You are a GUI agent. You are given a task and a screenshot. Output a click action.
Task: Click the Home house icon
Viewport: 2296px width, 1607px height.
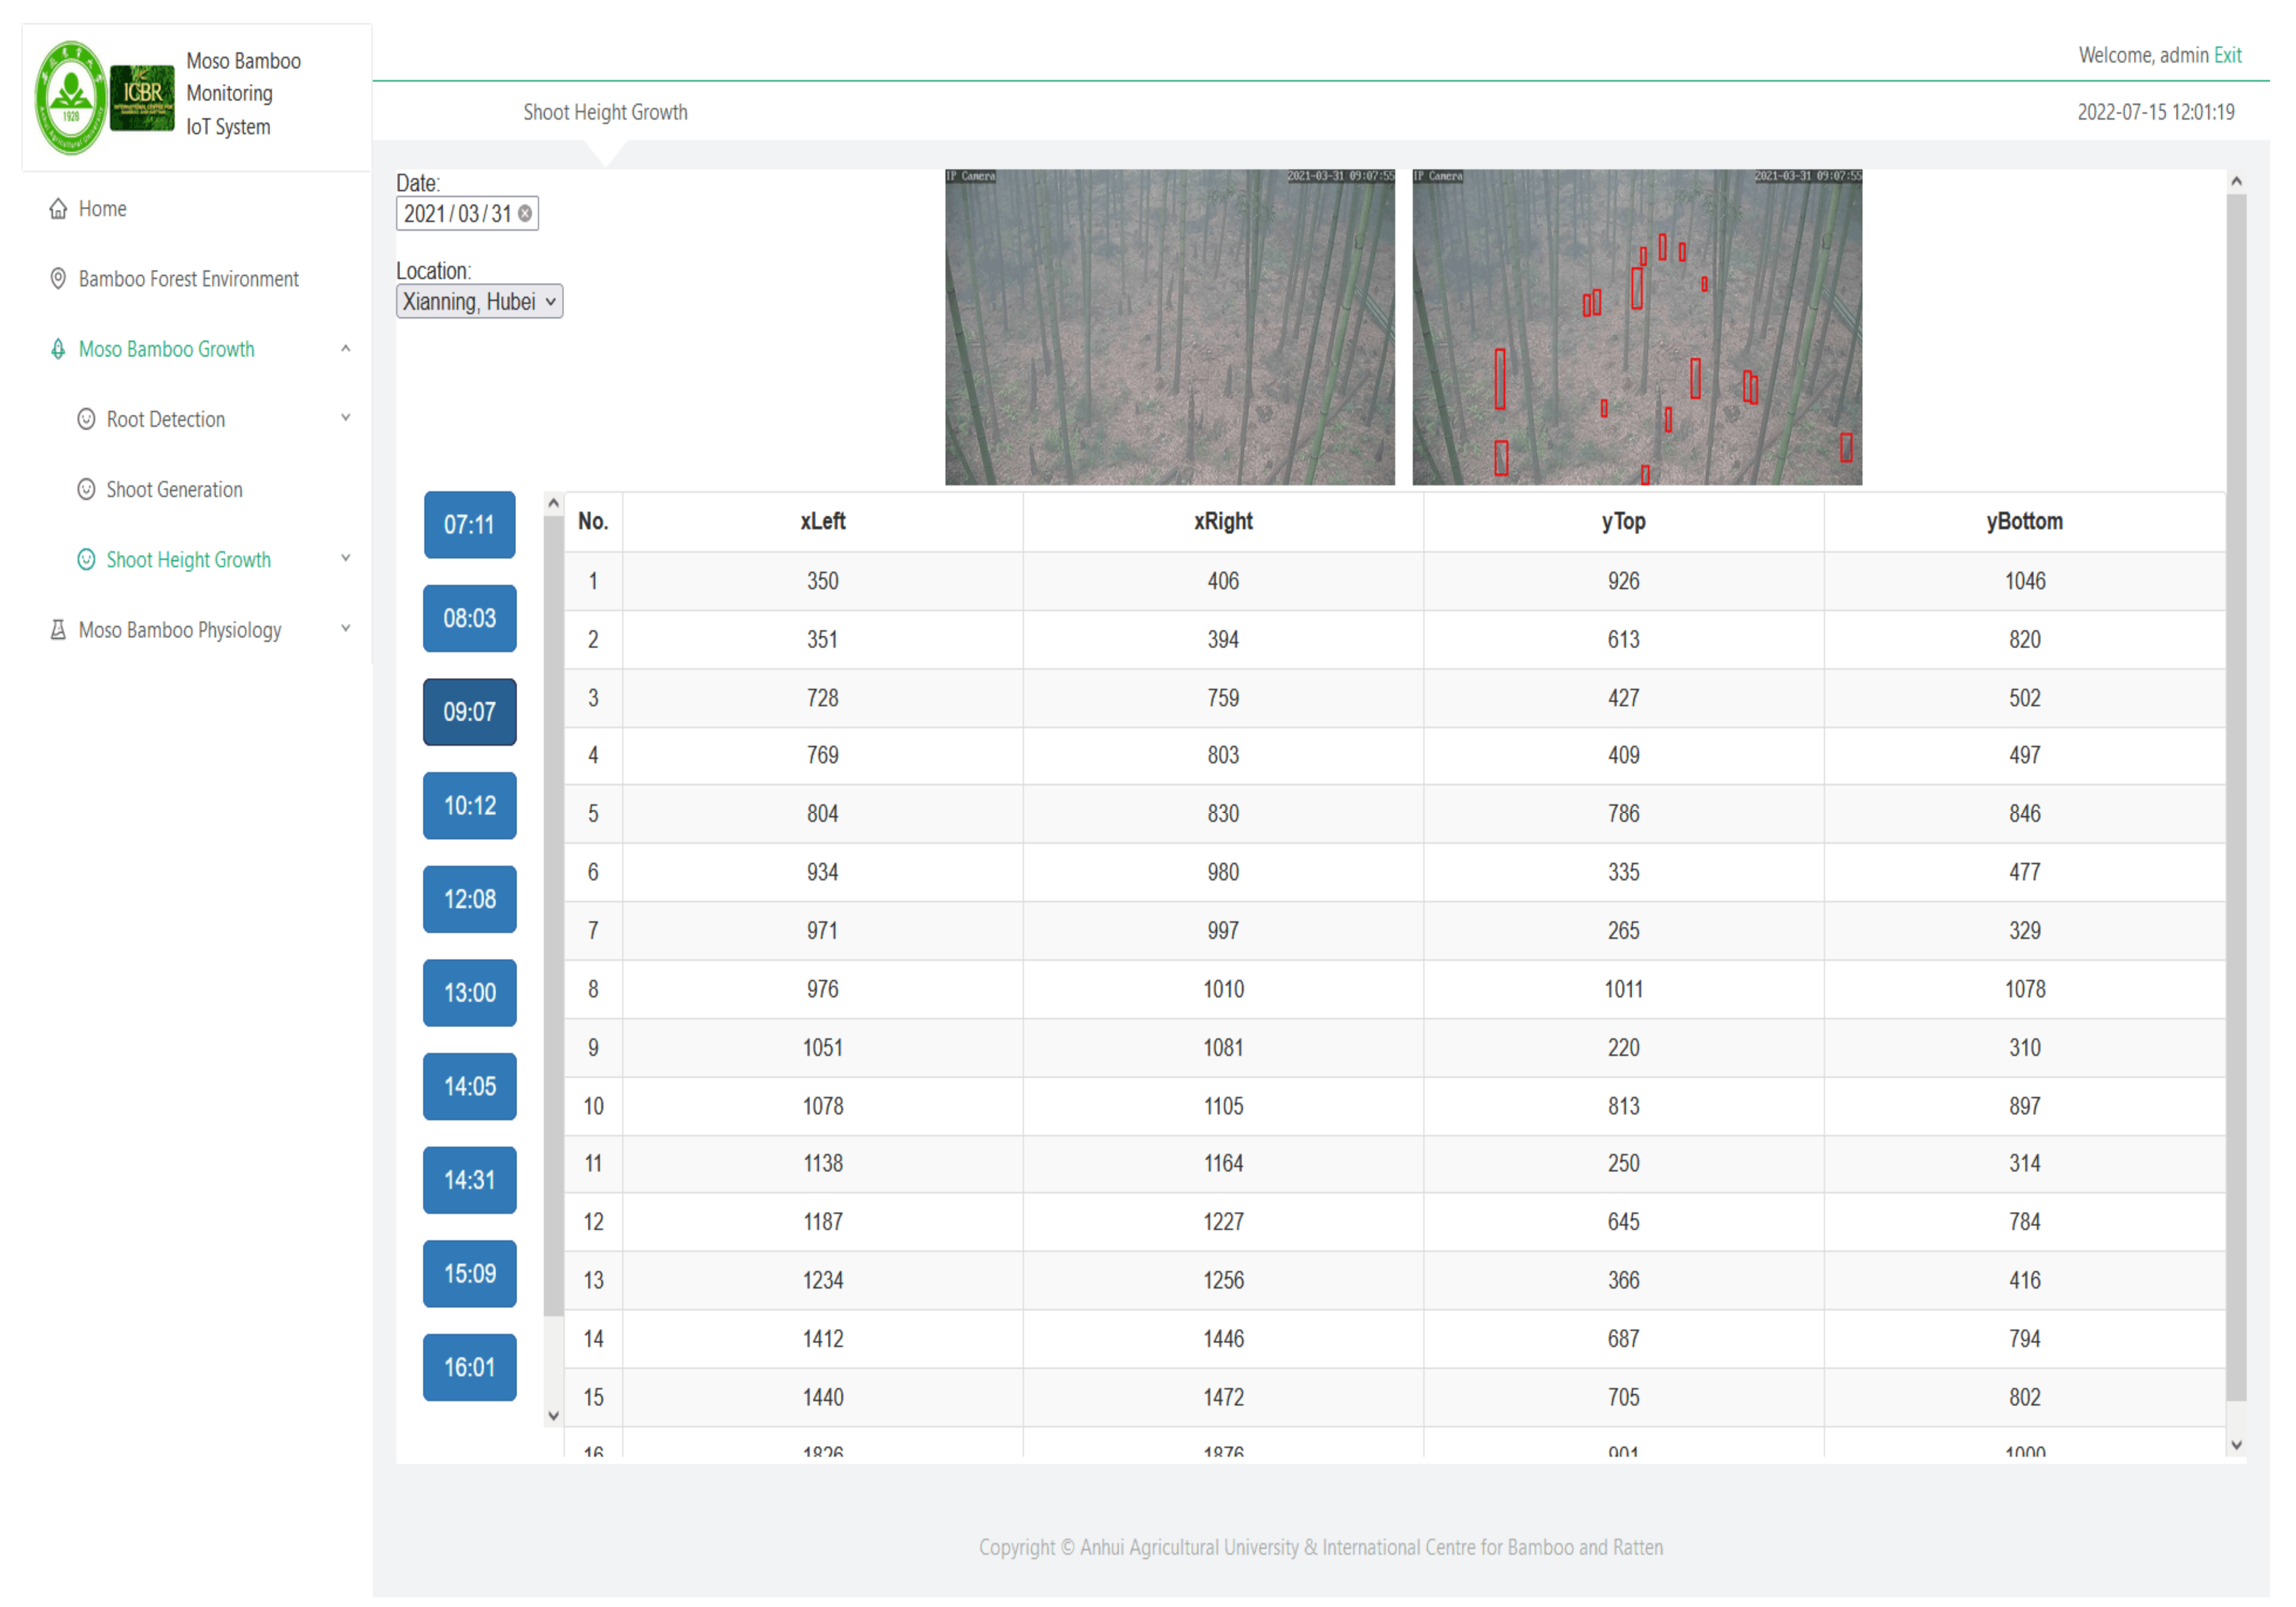coord(58,209)
